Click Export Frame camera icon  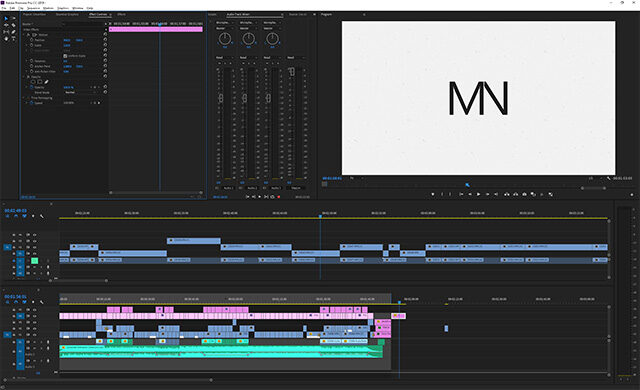pos(524,194)
